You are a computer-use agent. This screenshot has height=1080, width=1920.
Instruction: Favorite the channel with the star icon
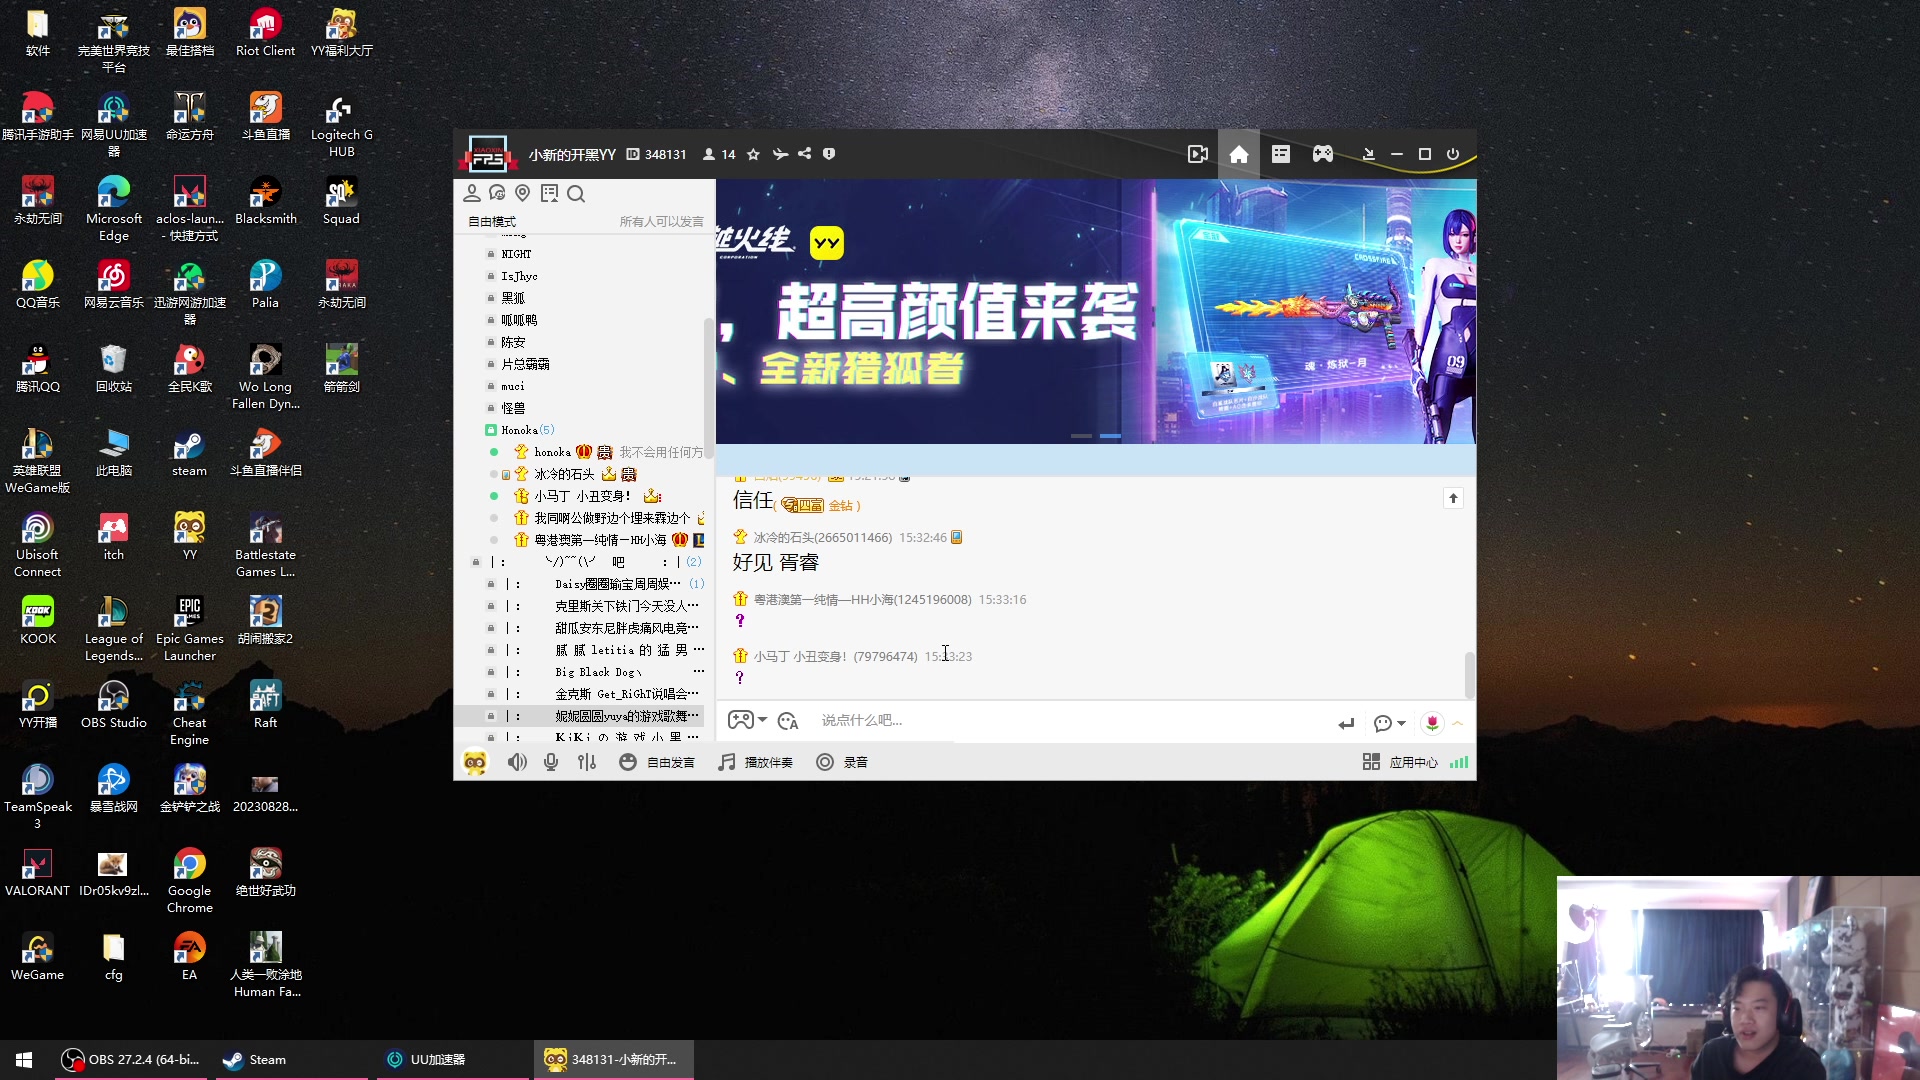click(x=754, y=154)
